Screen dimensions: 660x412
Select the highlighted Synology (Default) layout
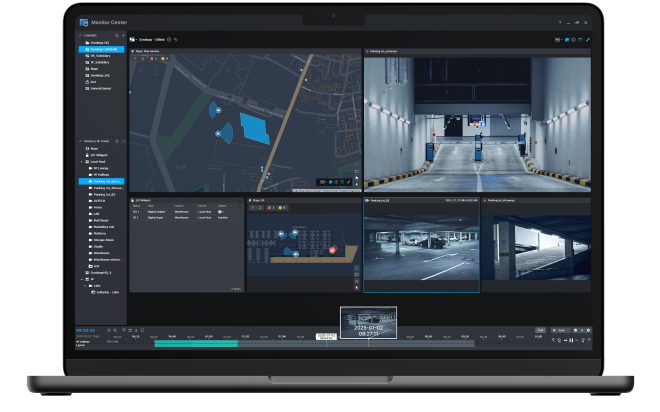click(x=101, y=49)
